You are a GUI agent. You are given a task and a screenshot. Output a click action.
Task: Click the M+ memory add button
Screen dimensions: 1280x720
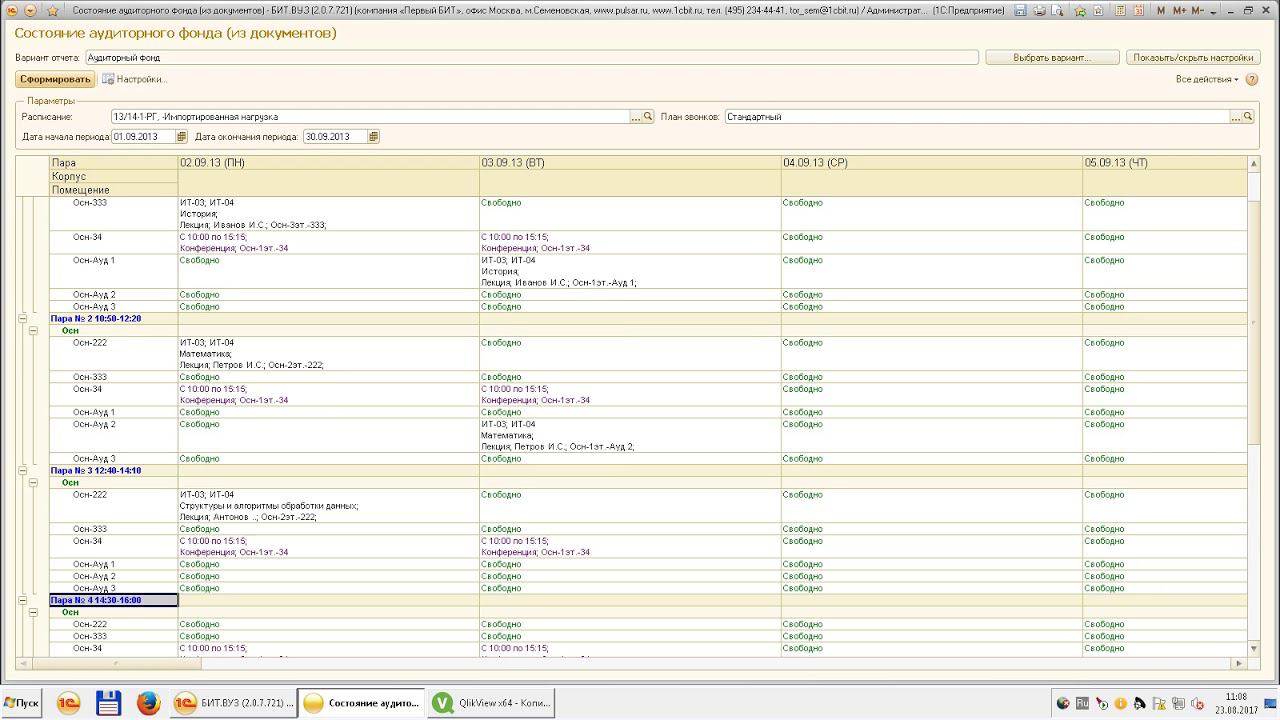pyautogui.click(x=1179, y=10)
